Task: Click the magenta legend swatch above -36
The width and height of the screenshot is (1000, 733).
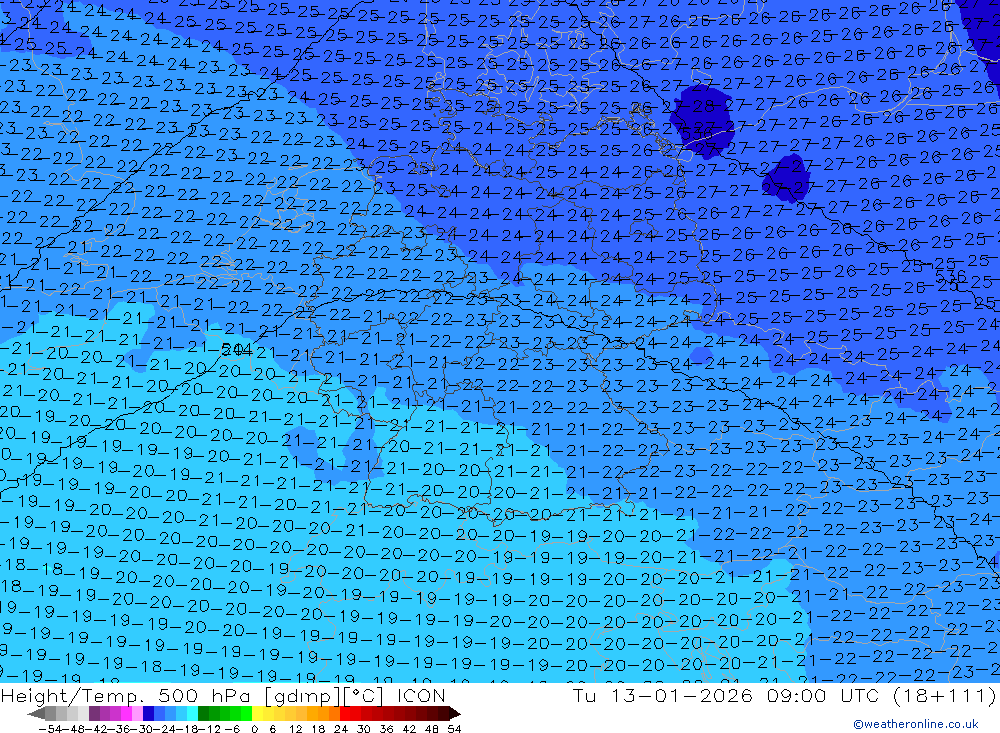Action: 126,713
